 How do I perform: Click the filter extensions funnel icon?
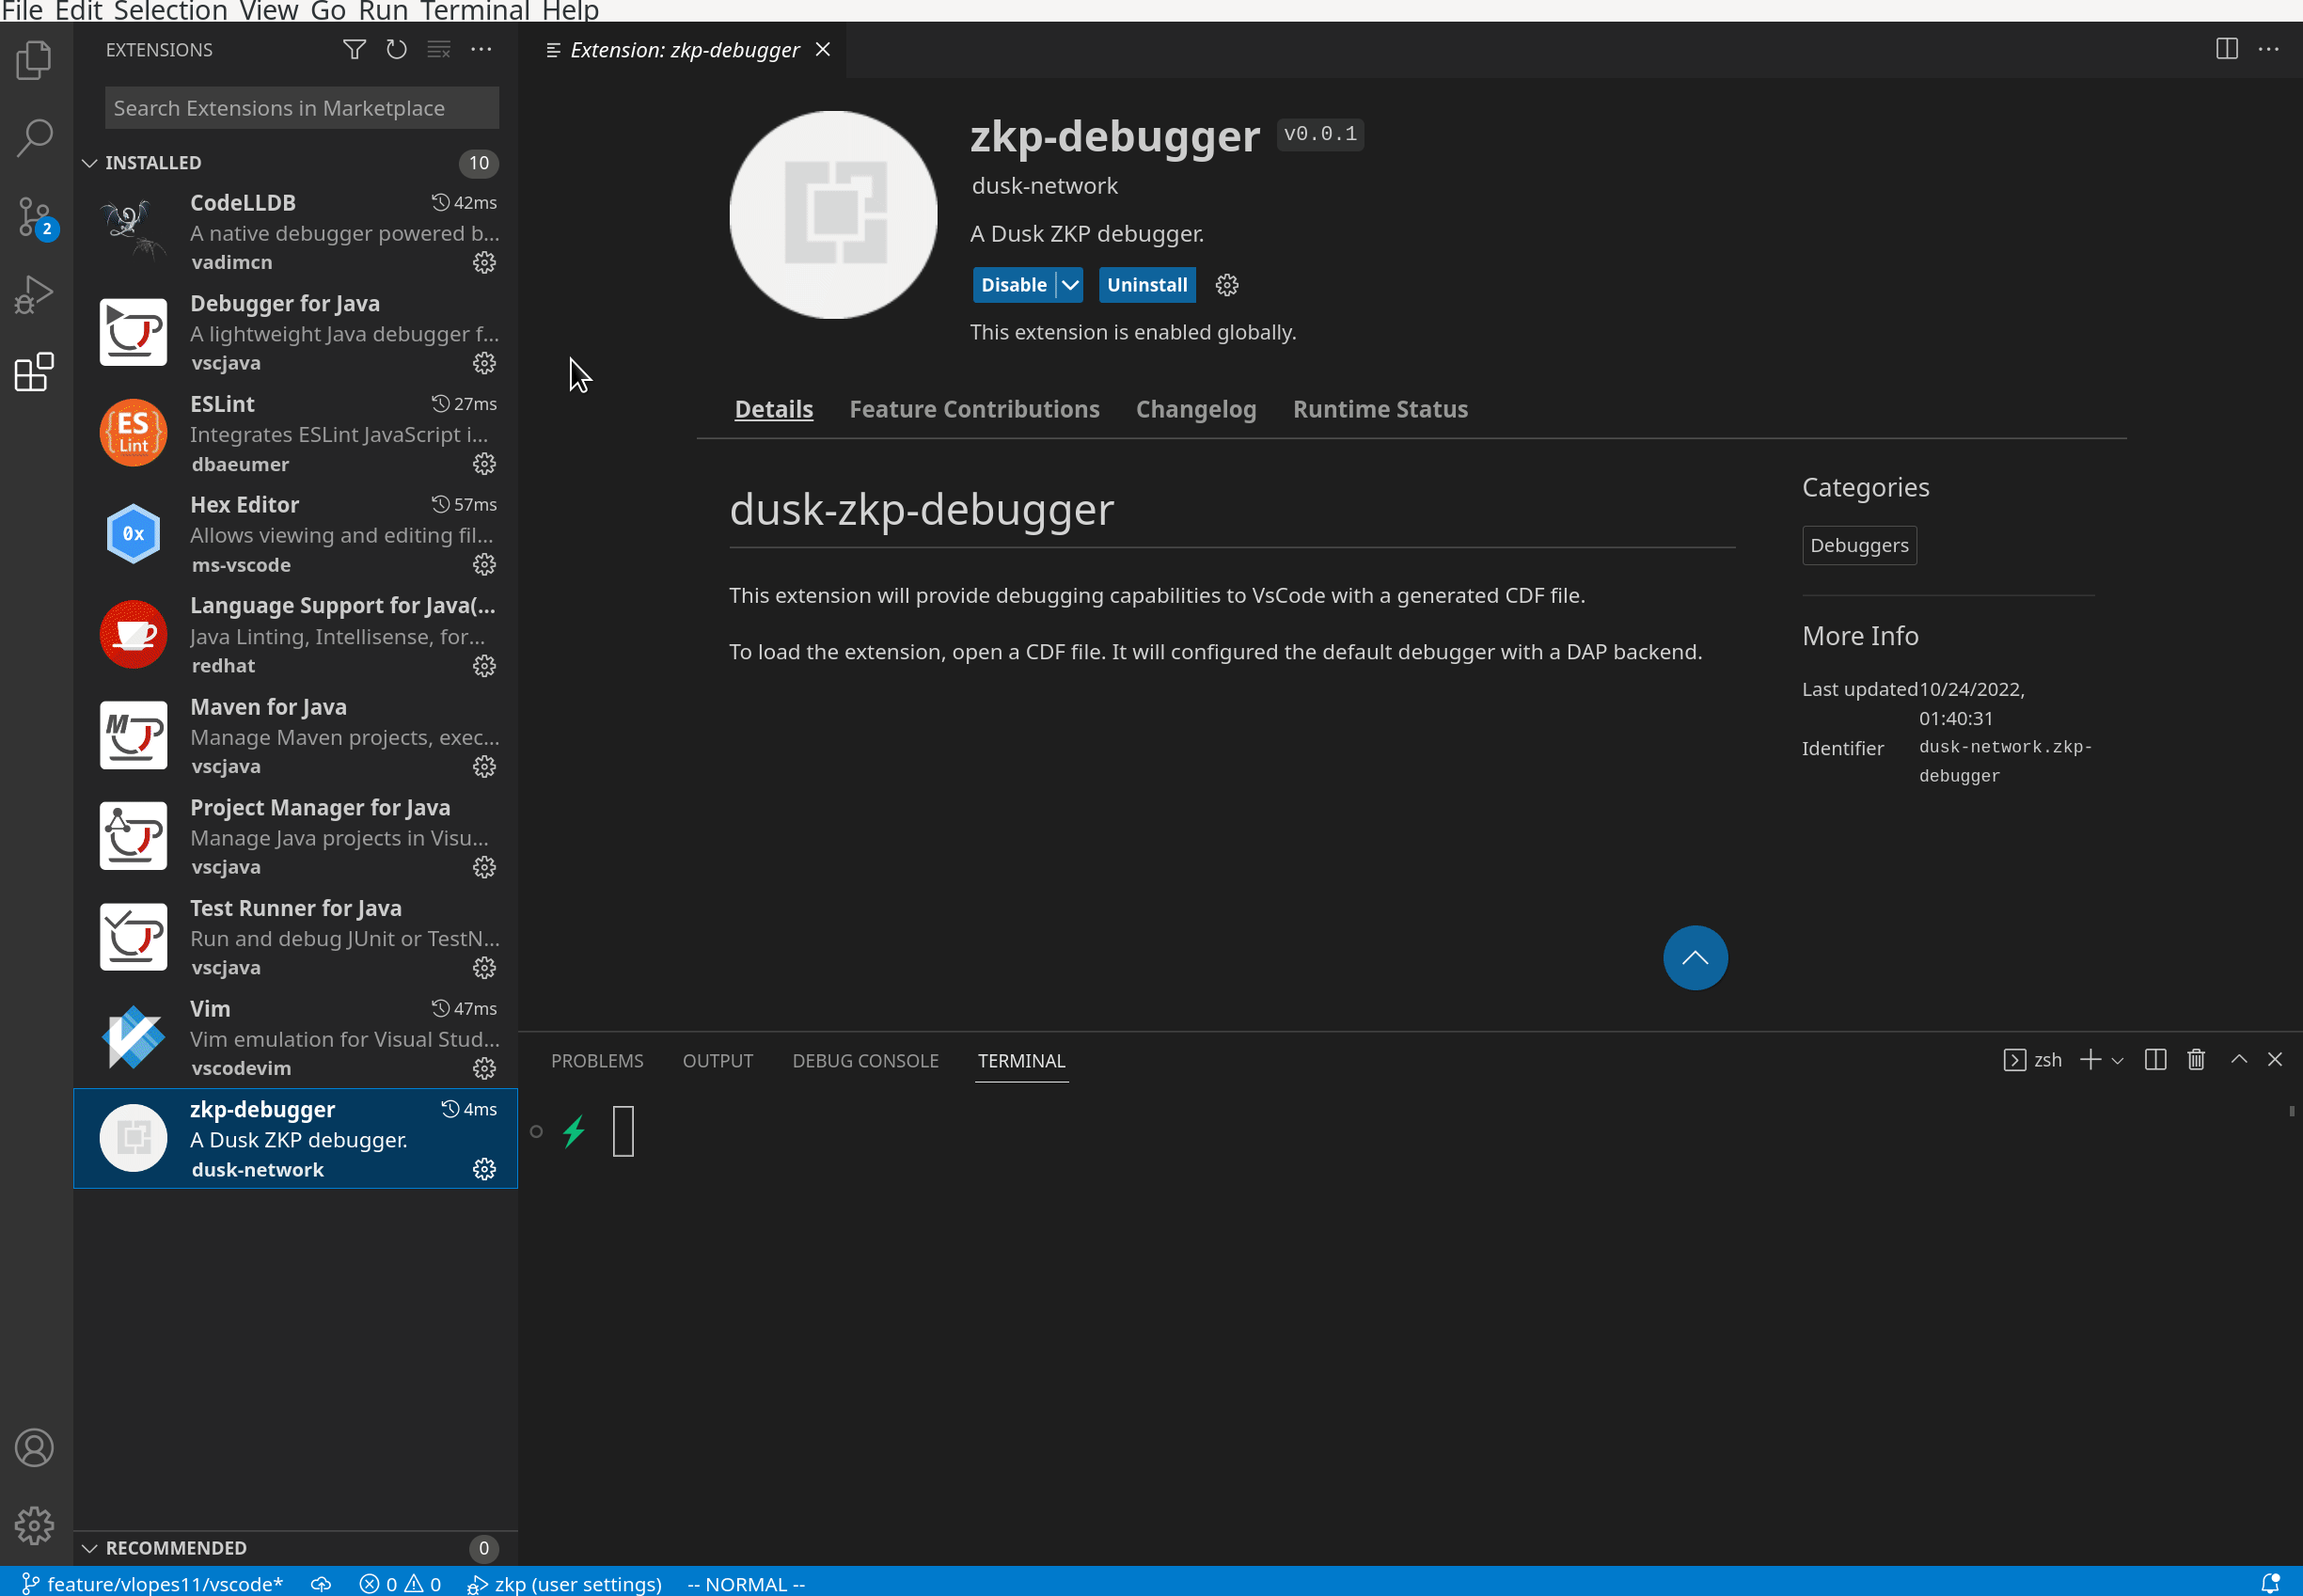(x=354, y=49)
